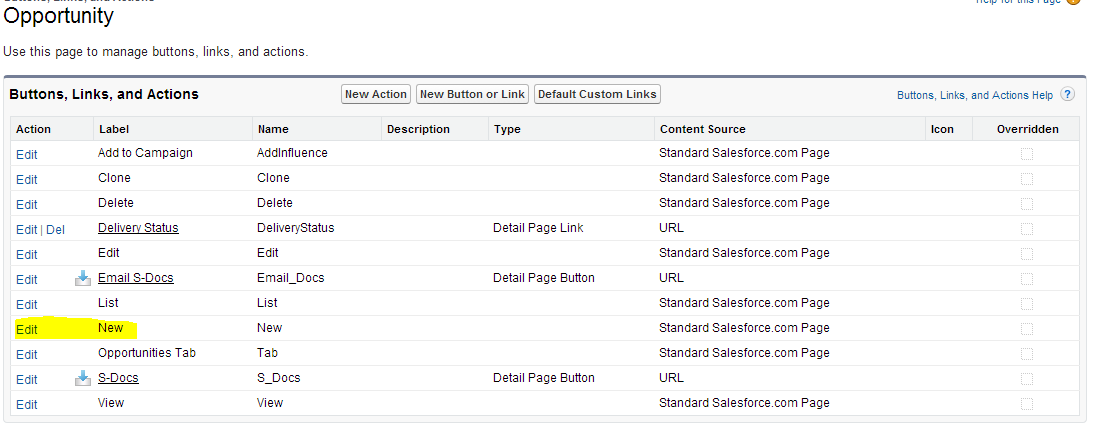Click the highlighted Edit link for New

point(27,329)
